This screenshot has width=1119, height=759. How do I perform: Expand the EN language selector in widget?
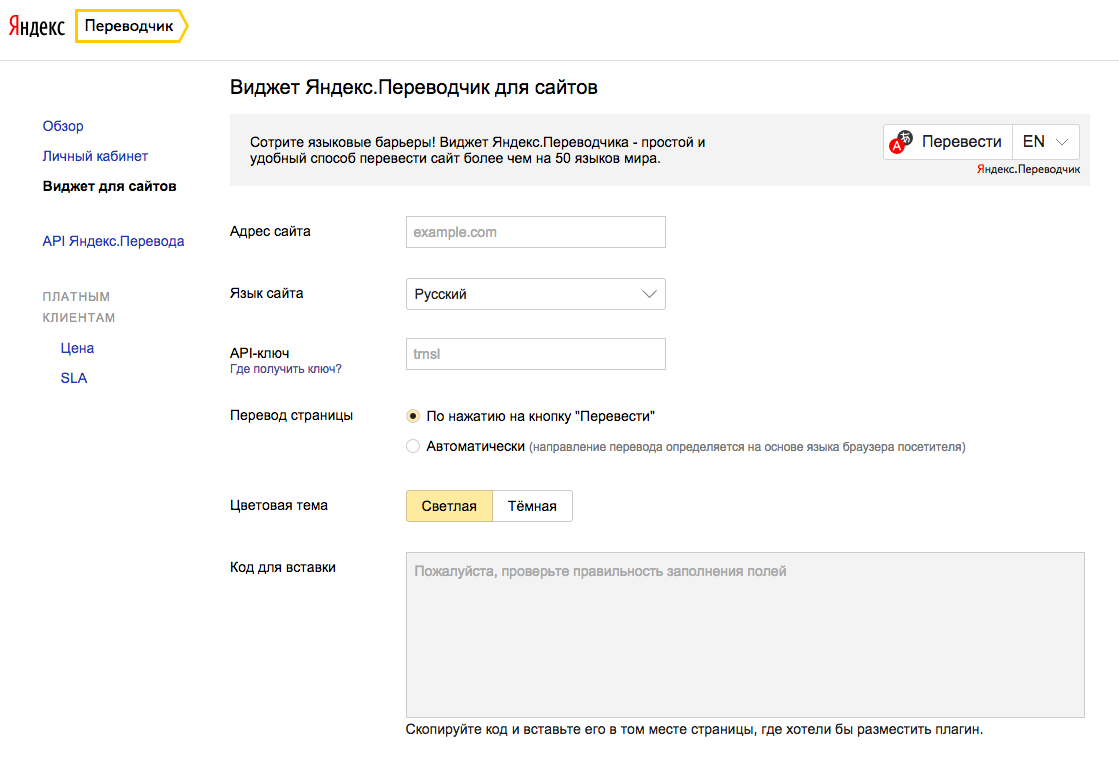click(x=1046, y=142)
